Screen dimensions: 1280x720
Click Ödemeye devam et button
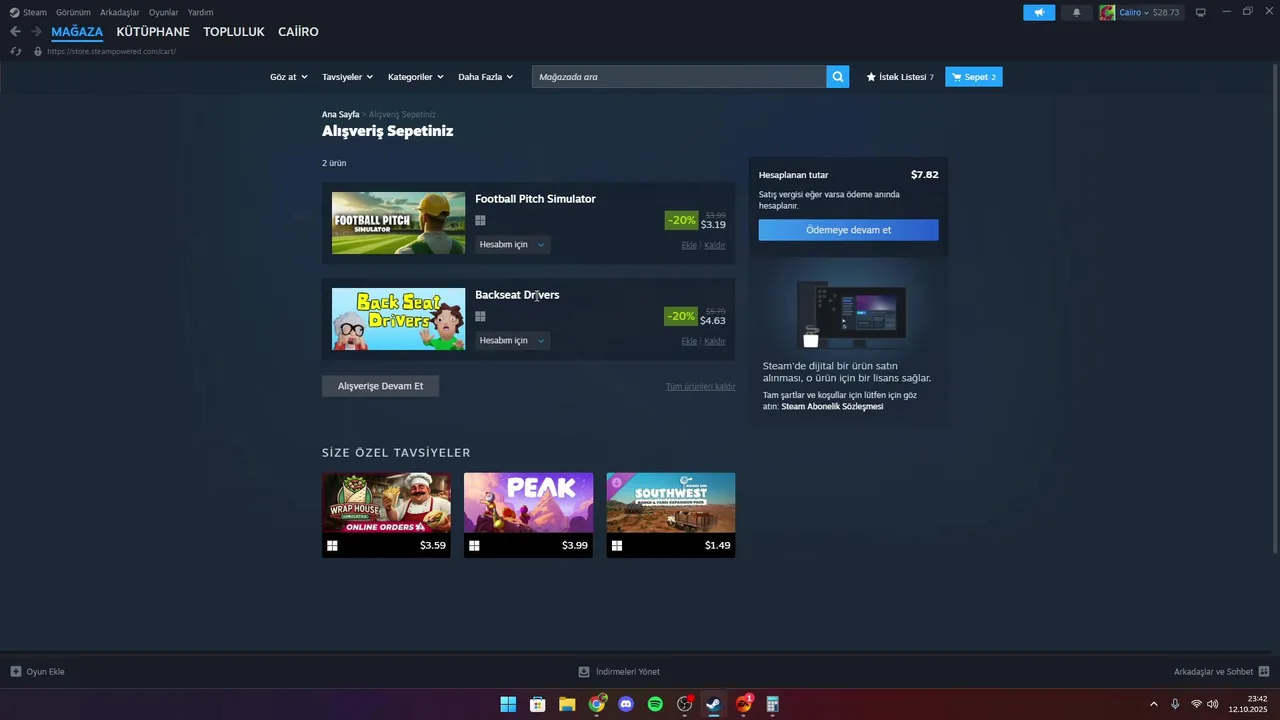[x=848, y=230]
